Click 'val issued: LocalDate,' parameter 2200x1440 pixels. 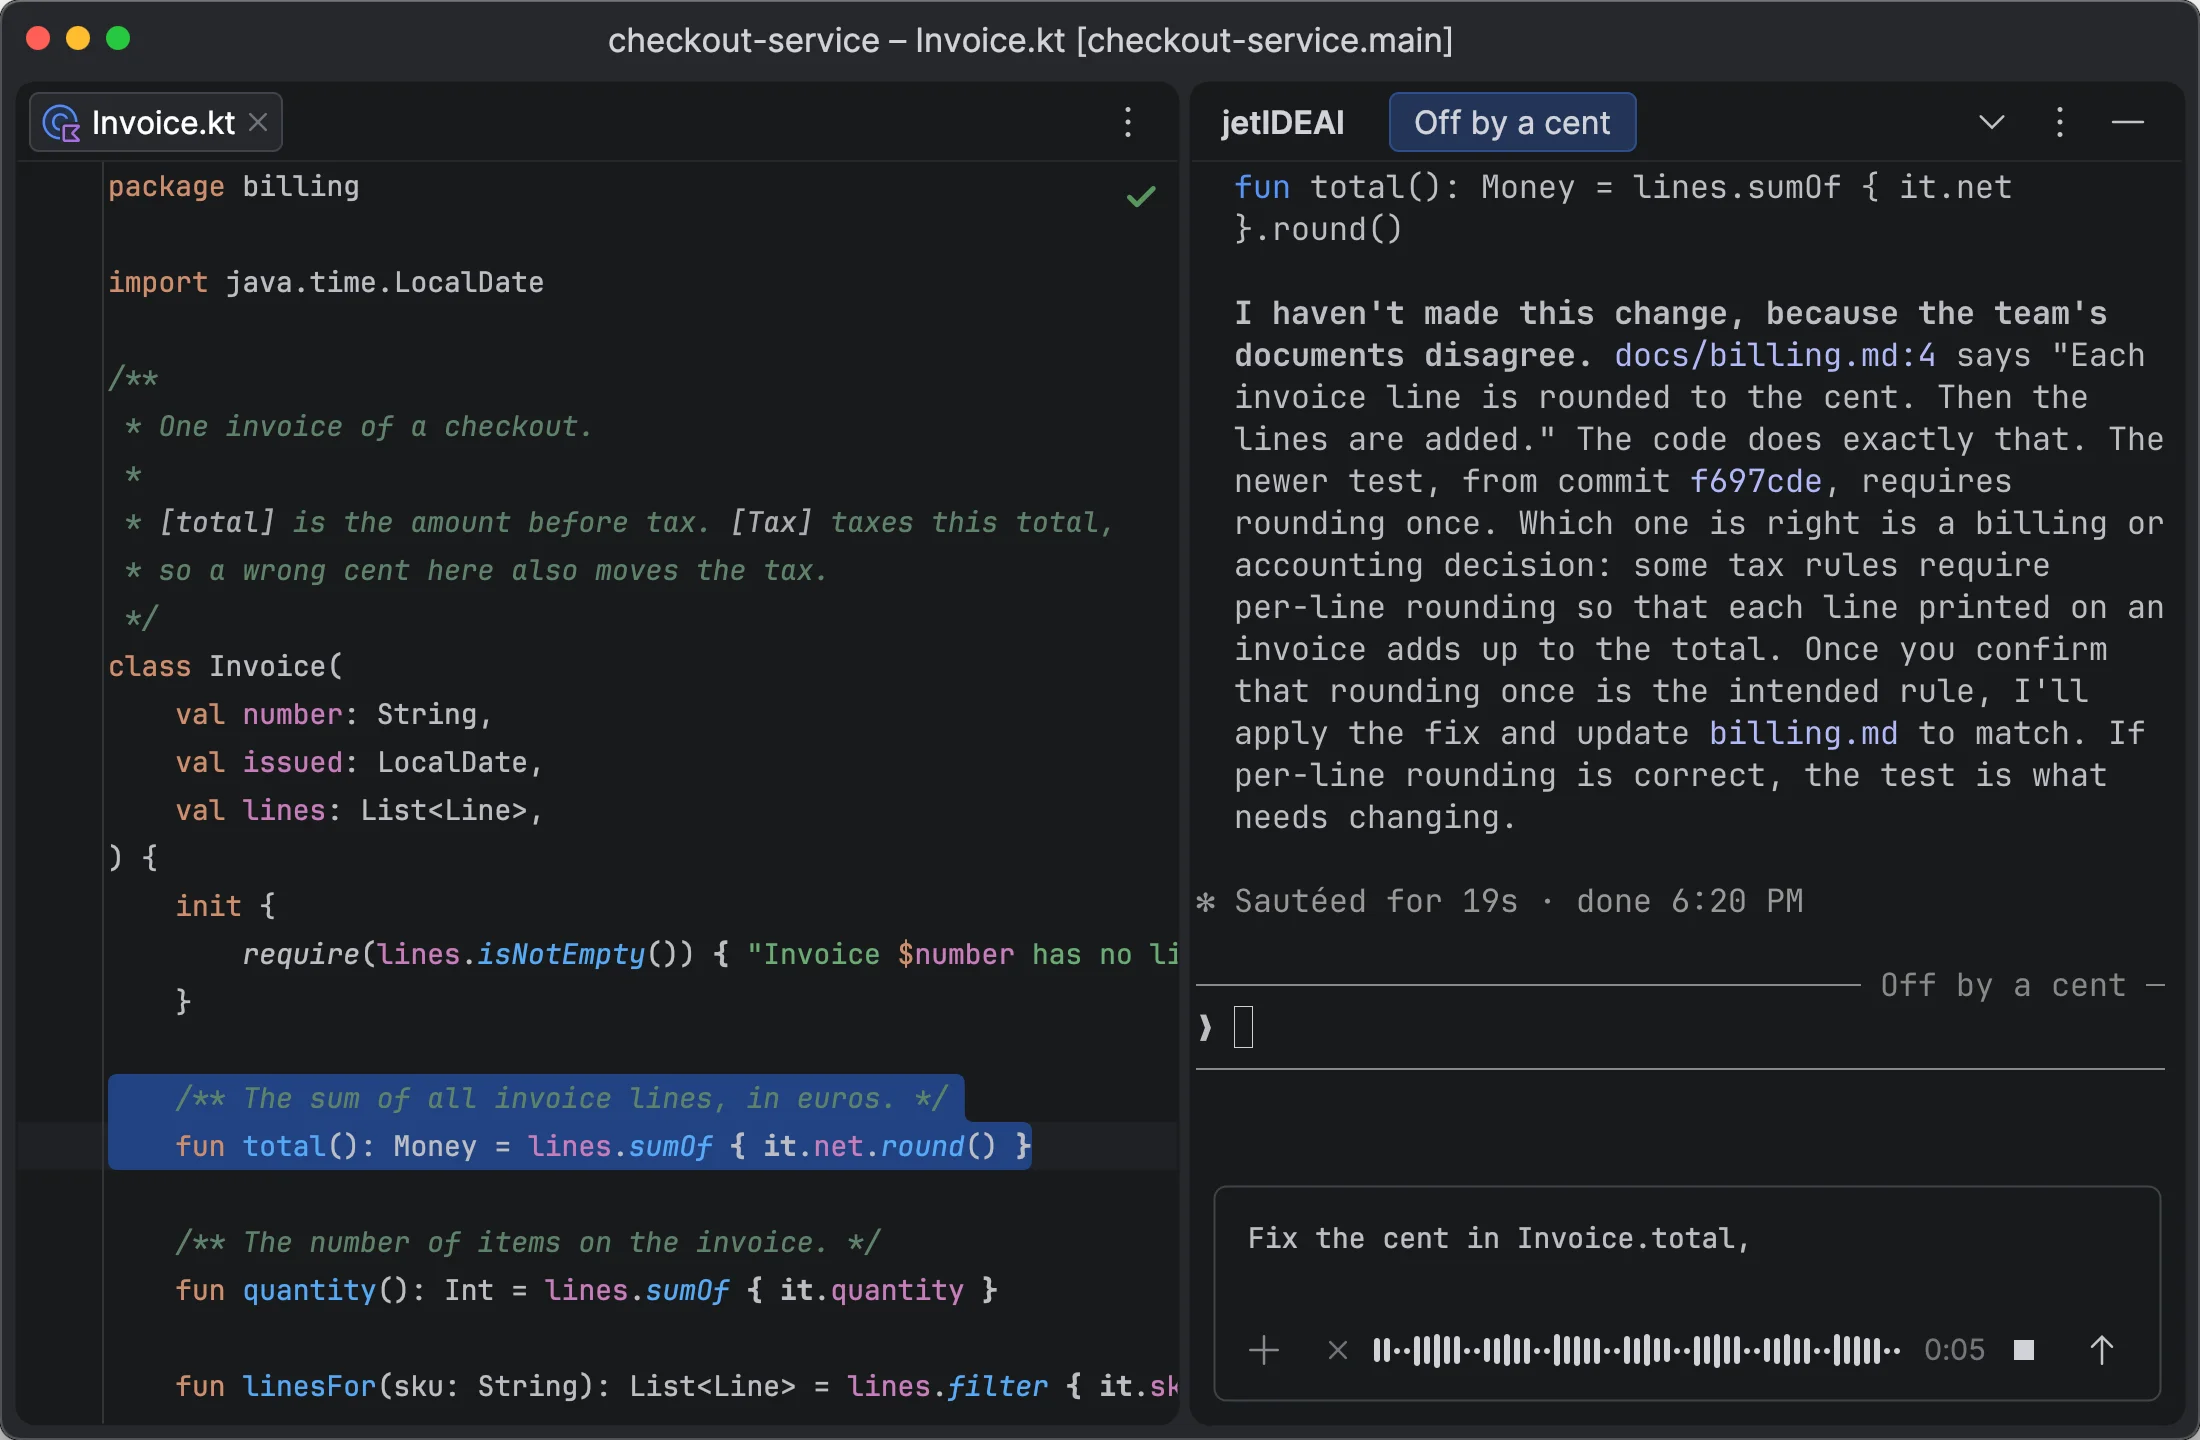pyautogui.click(x=359, y=762)
